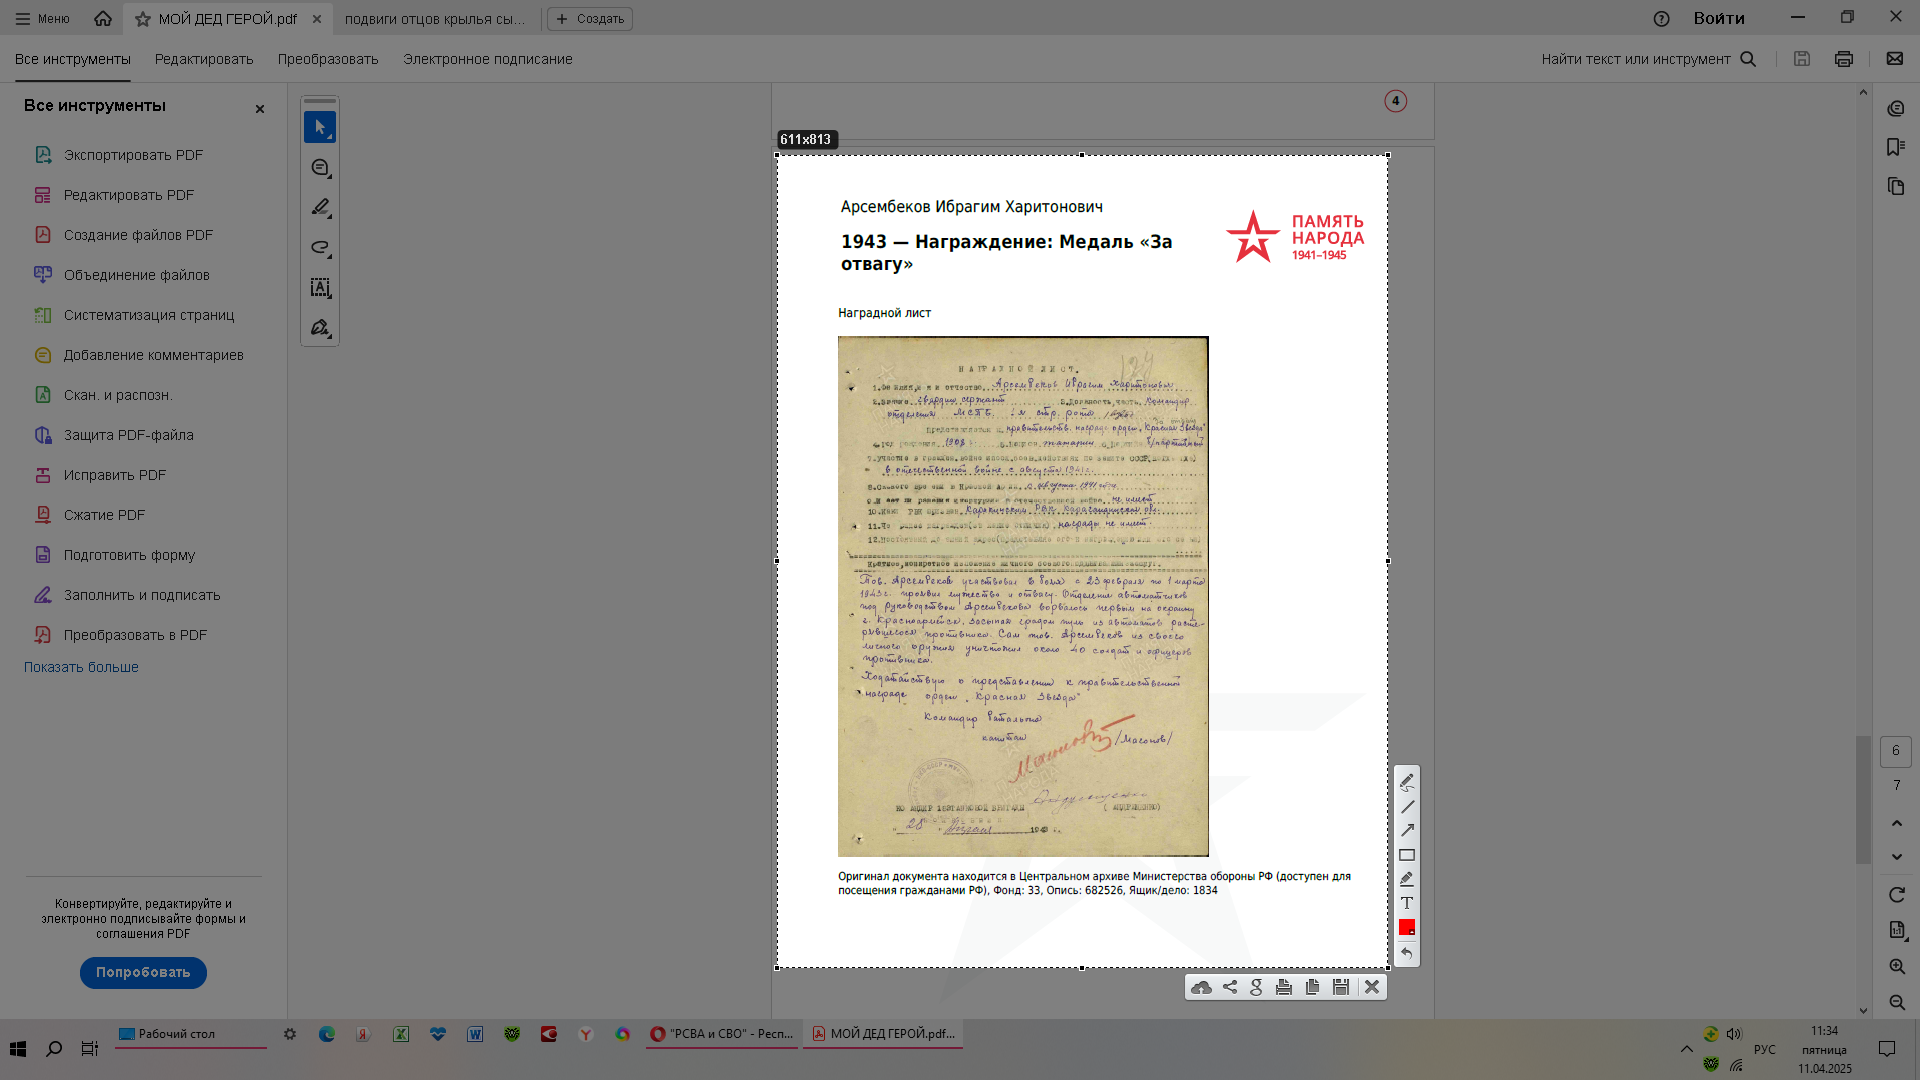The height and width of the screenshot is (1080, 1920).
Task: Undo last annotation in Lightshot
Action: click(x=1407, y=953)
